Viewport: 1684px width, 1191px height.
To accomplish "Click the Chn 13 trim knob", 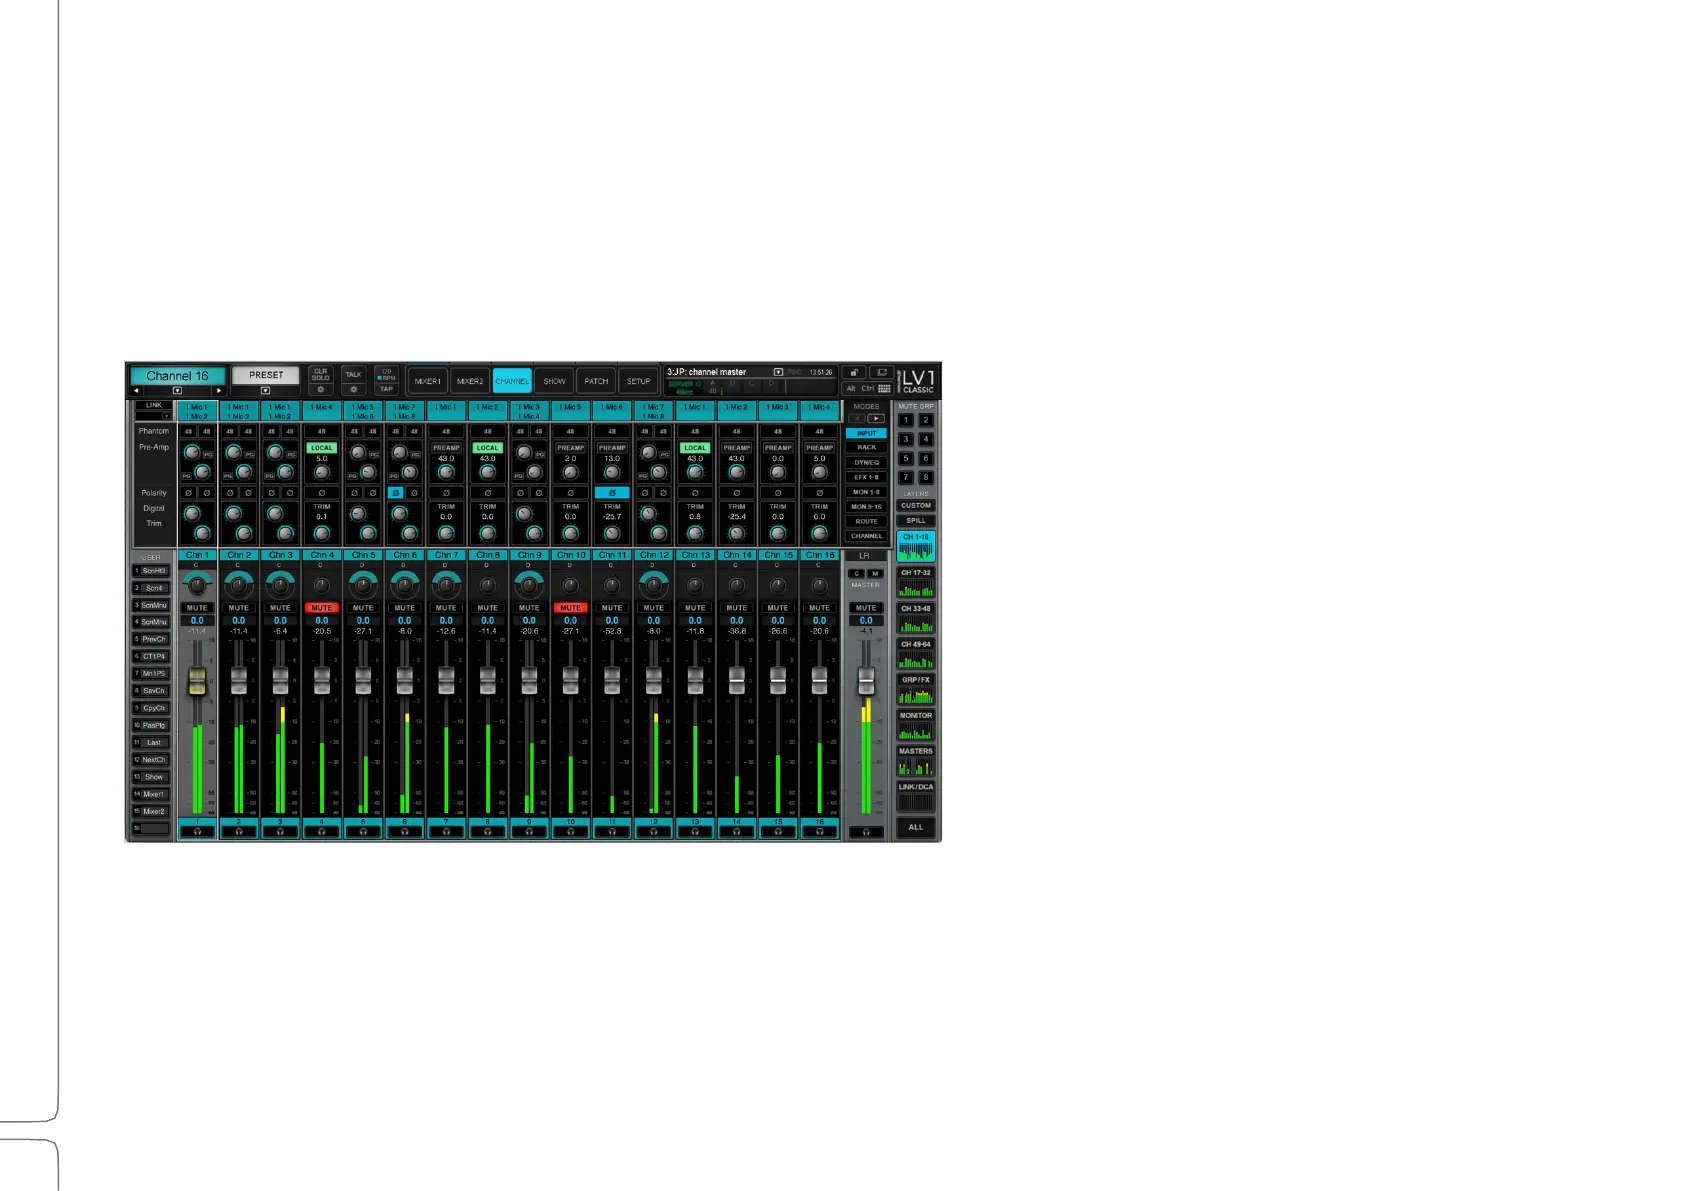I will point(695,533).
